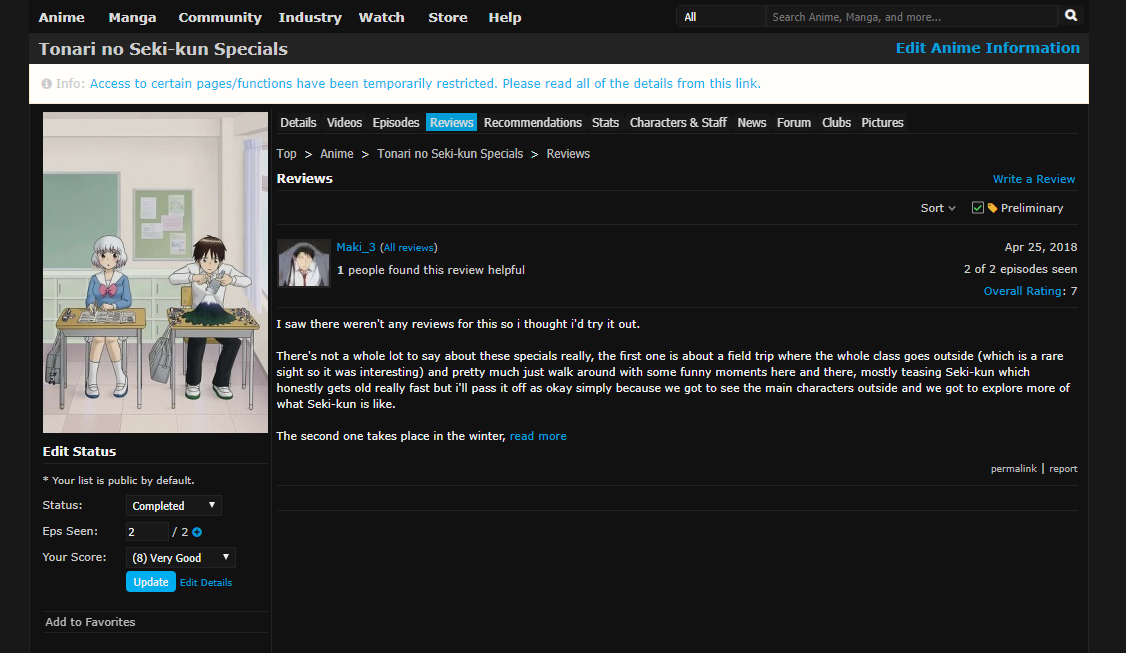
Task: Switch to the Forum tab
Action: 794,123
